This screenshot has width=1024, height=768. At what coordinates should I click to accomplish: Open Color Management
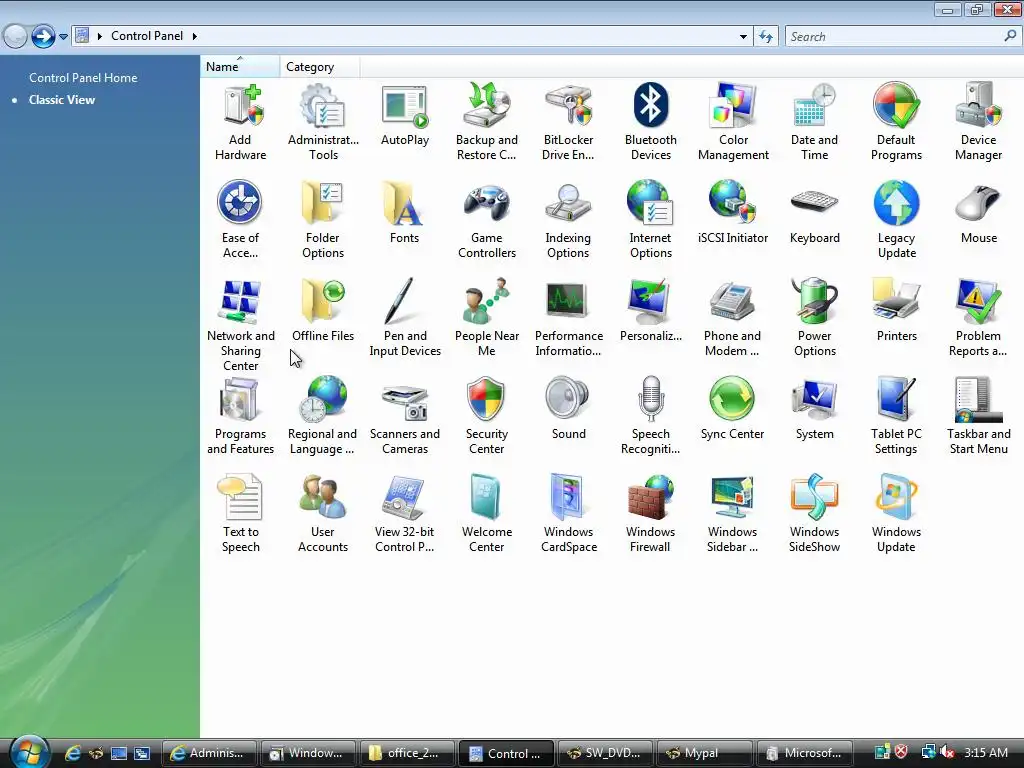pos(733,122)
